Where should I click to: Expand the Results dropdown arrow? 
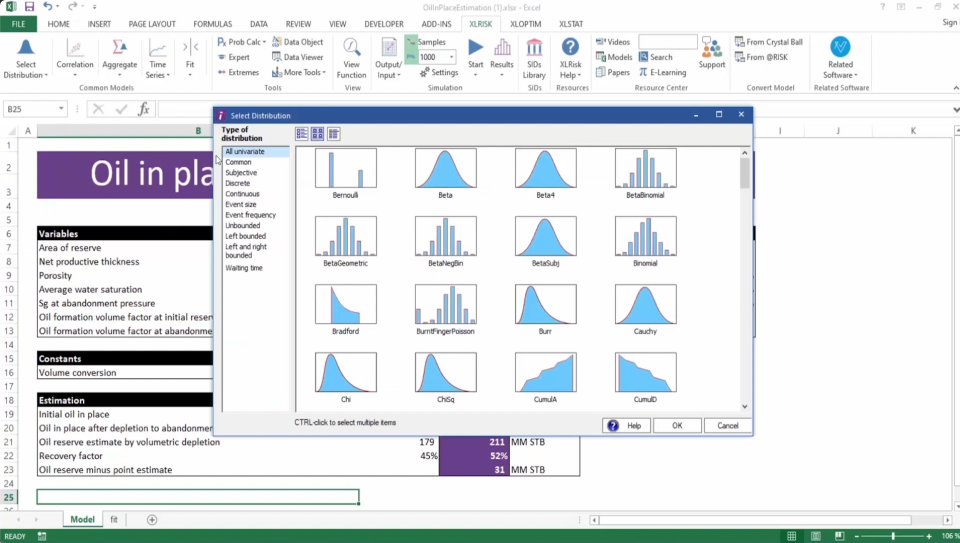[x=501, y=75]
